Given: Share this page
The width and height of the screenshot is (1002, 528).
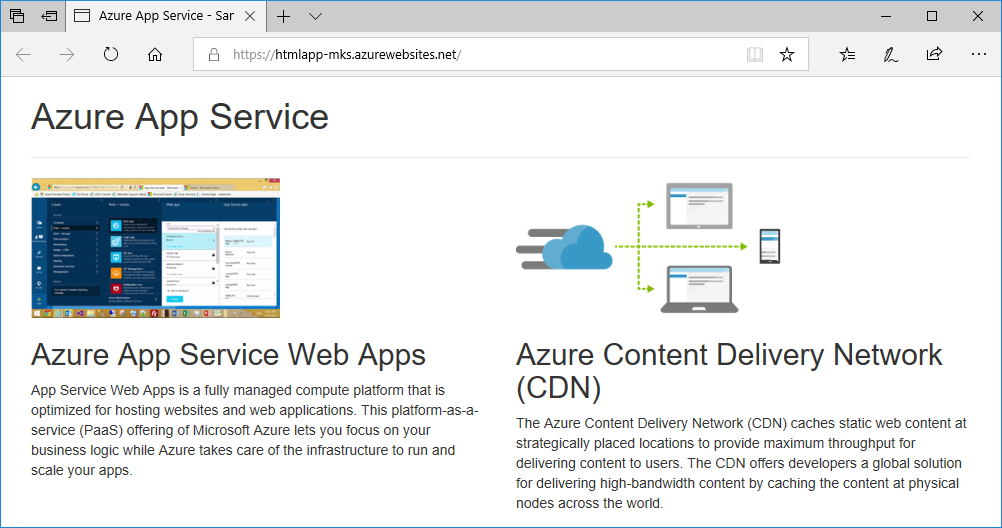Looking at the screenshot, I should (x=934, y=54).
